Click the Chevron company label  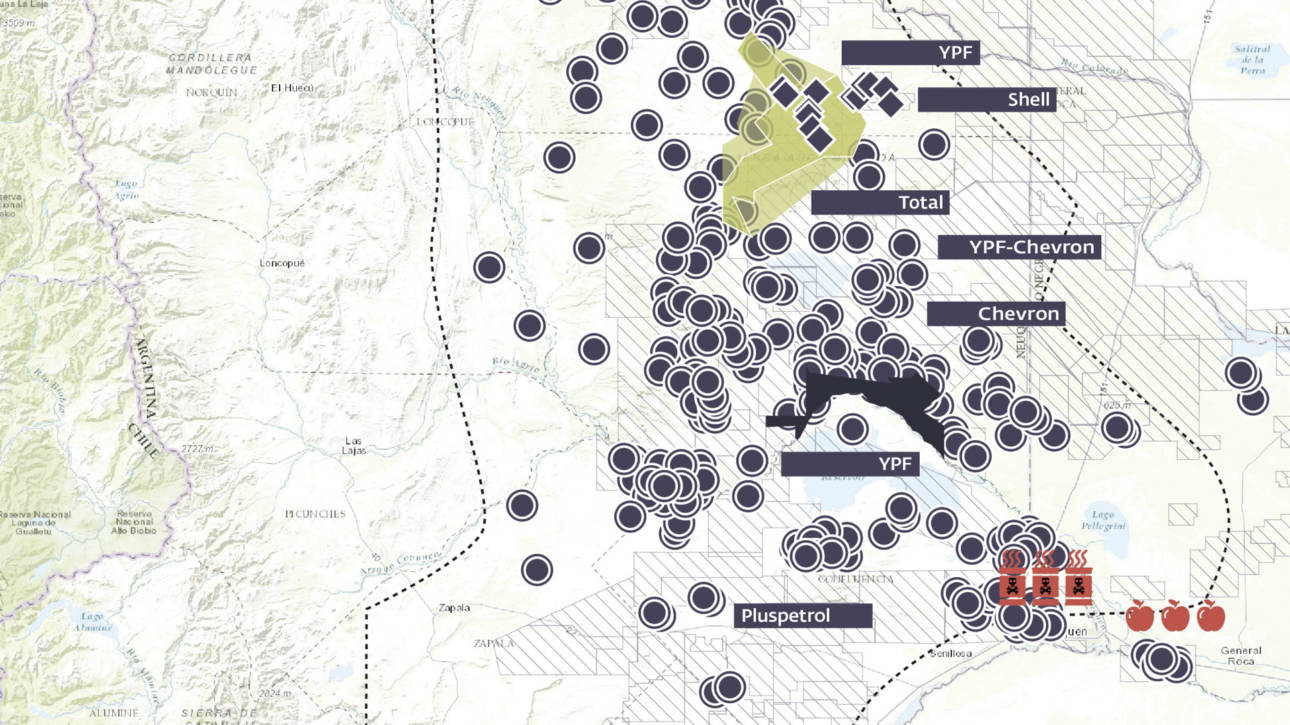[996, 313]
